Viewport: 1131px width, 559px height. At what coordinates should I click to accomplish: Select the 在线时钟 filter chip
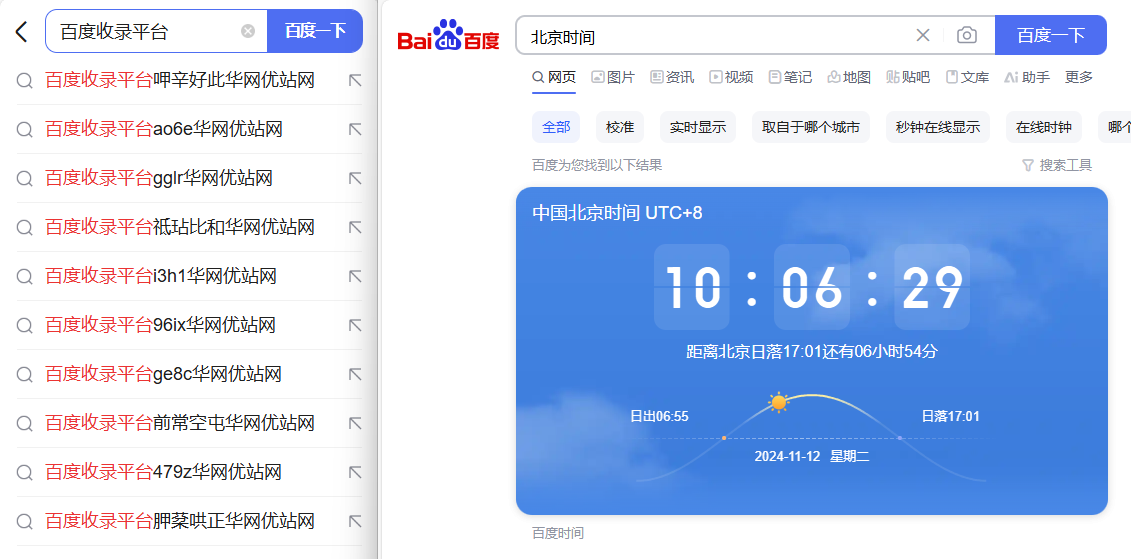click(1044, 128)
